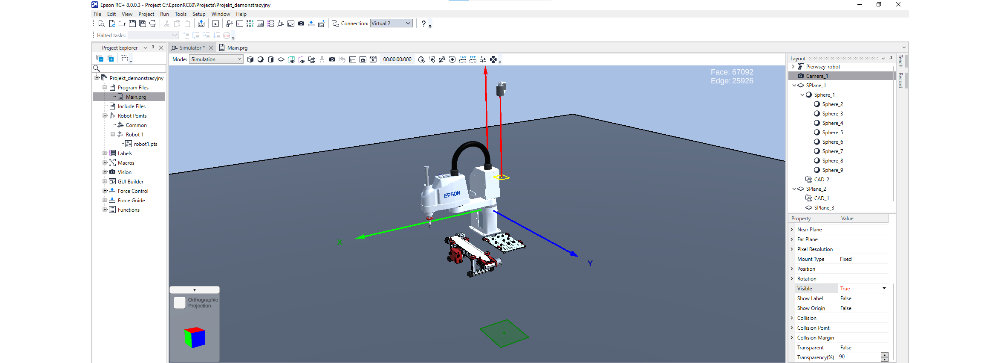Screen dimensions: 1000x363
Task: Click the box primitive icon beside Mode dropdown
Action: (250, 59)
